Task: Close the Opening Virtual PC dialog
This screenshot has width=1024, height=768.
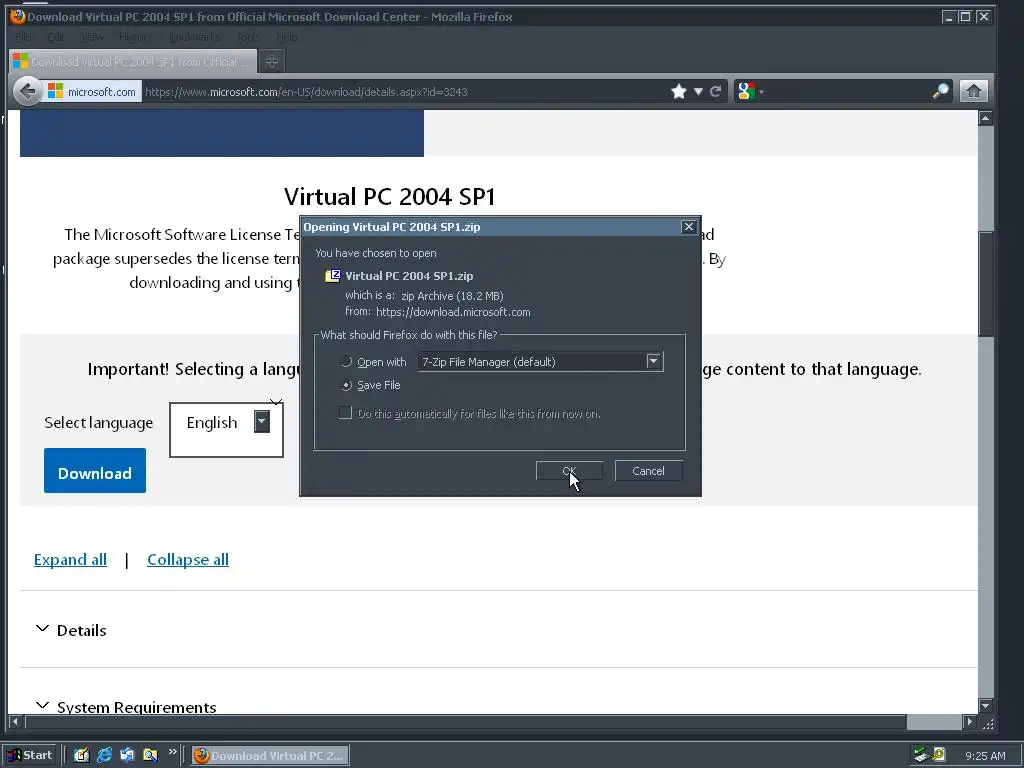Action: [688, 227]
